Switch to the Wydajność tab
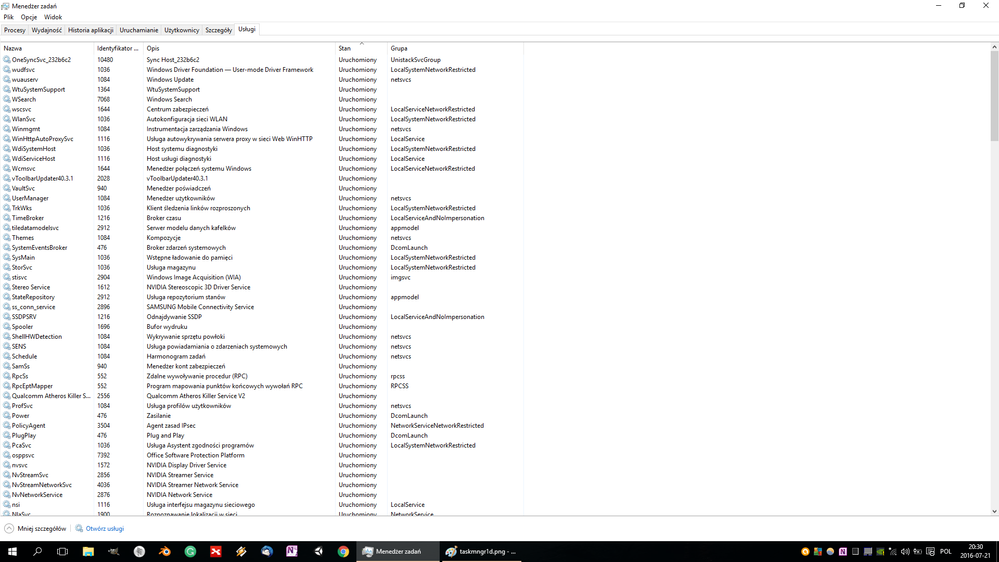The height and width of the screenshot is (562, 999). coord(47,30)
